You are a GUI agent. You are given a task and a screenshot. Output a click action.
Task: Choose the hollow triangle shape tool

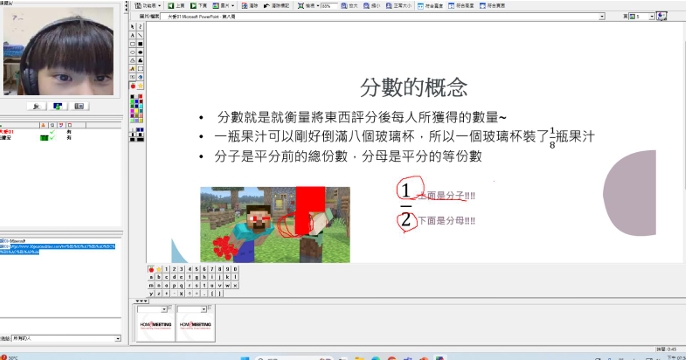click(x=133, y=60)
